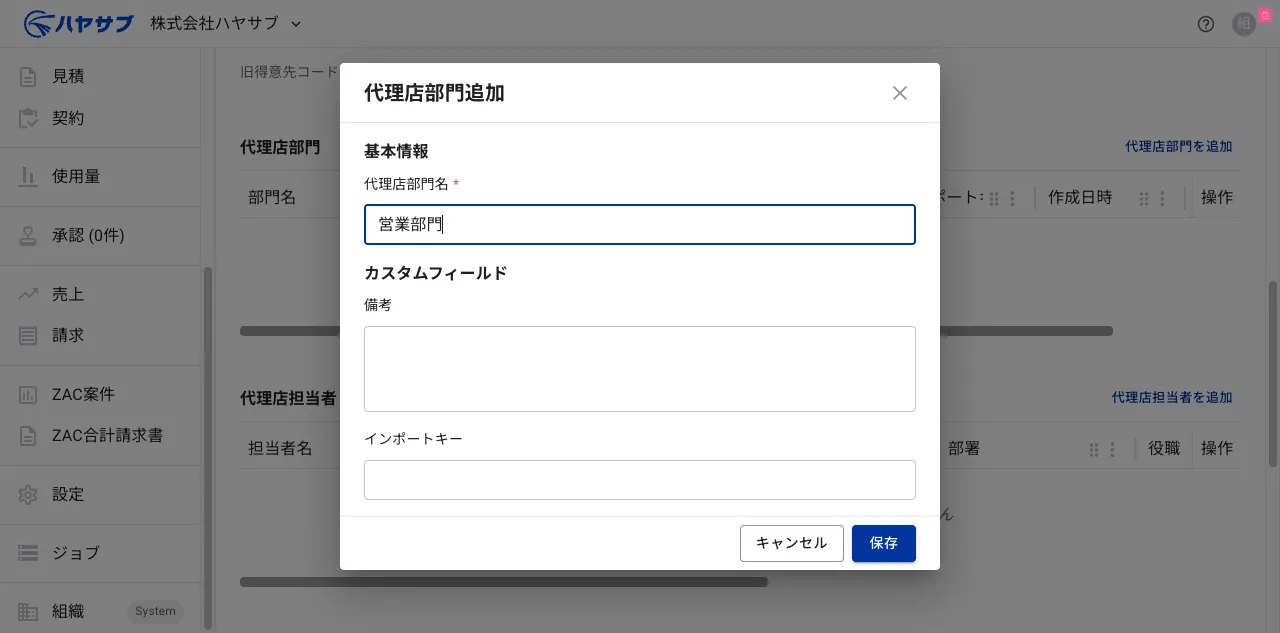Click the ジョブ list icon
1280x633 pixels.
pos(28,553)
